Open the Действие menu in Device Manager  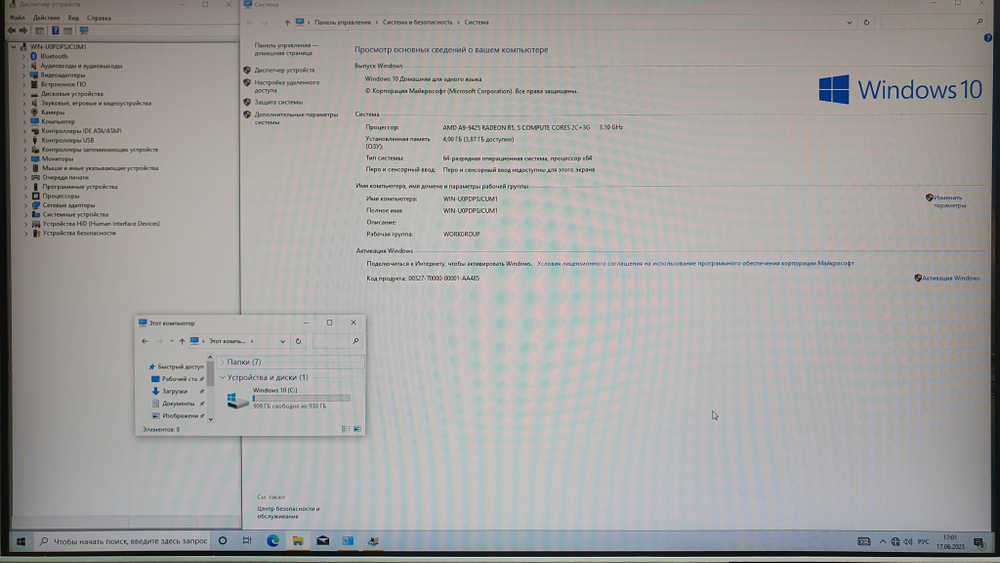pos(46,18)
